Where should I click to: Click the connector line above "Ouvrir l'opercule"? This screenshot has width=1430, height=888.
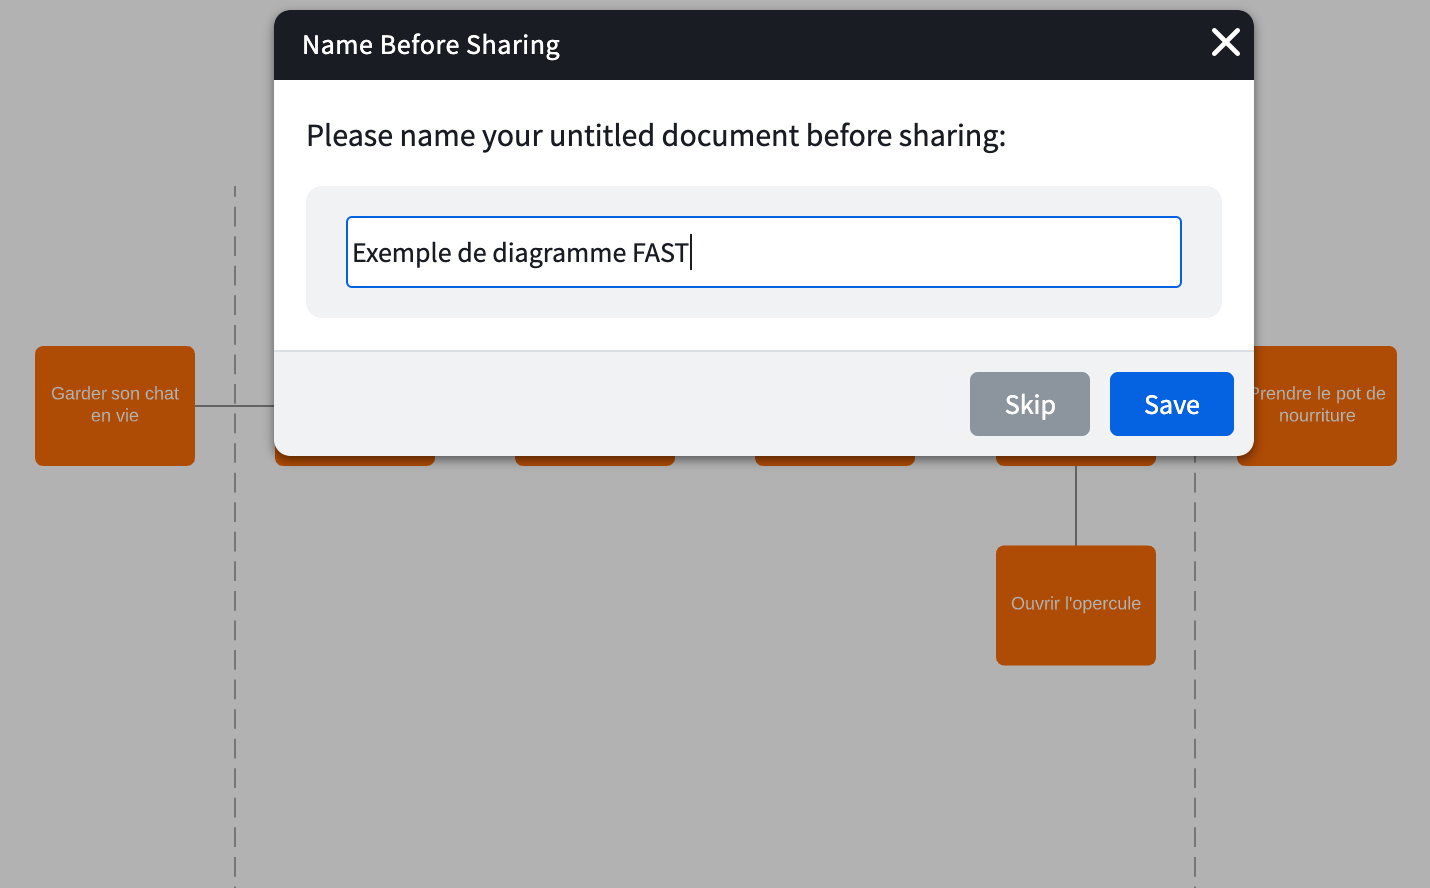point(1076,505)
